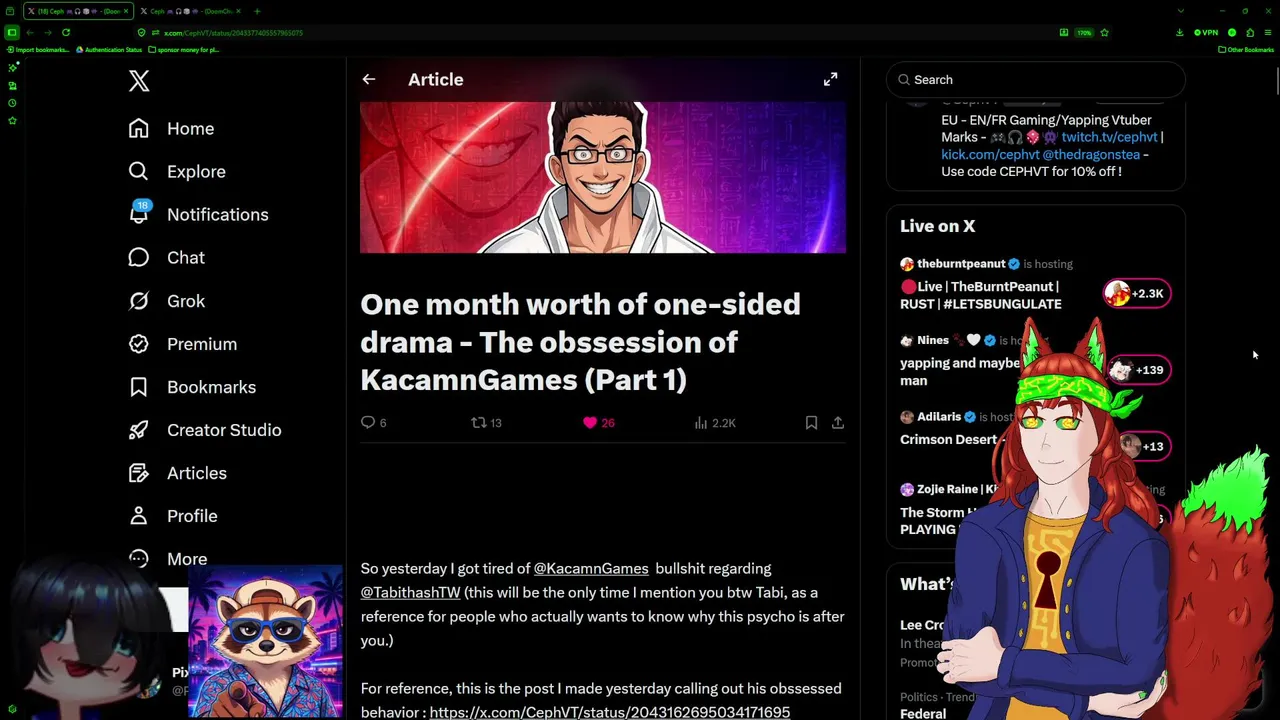
Task: Open the 170% zoom level indicator
Action: [x=1084, y=32]
